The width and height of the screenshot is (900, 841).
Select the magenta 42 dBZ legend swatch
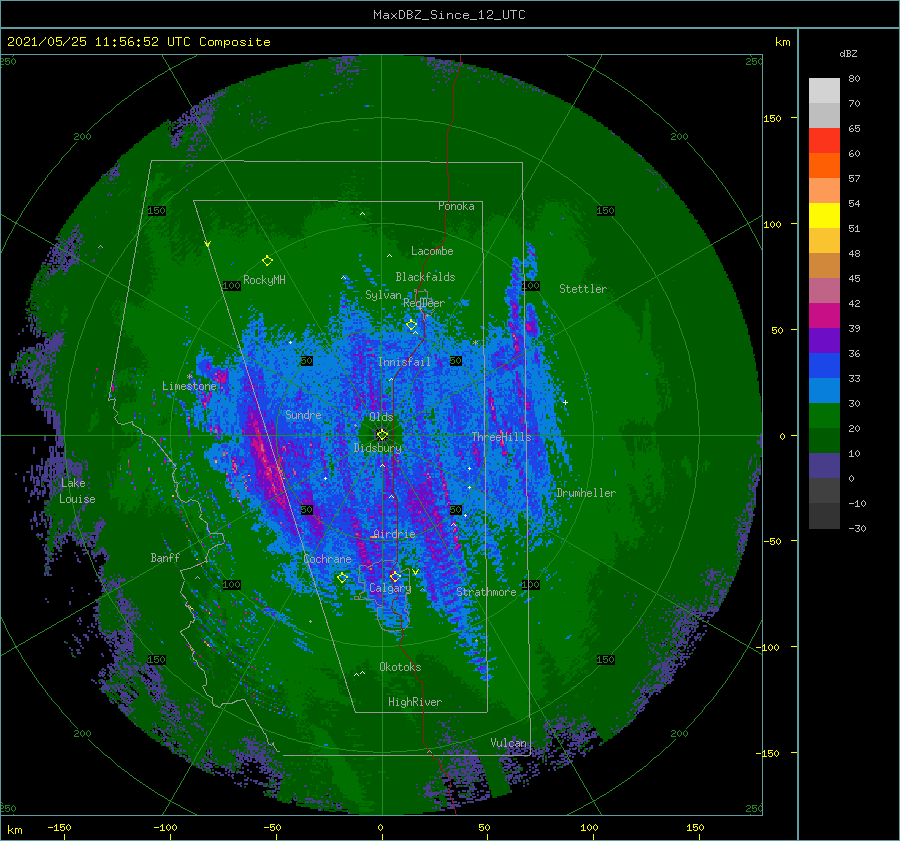824,316
